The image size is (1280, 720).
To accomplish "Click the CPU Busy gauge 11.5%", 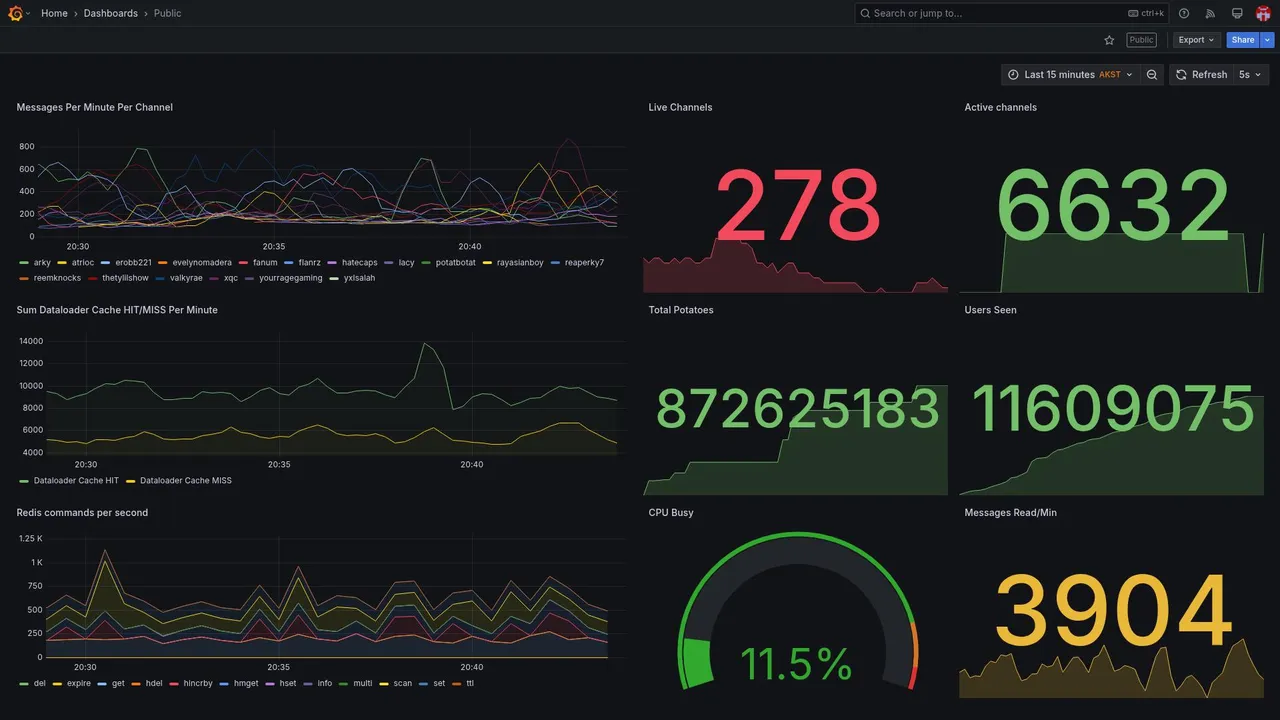I will [797, 665].
